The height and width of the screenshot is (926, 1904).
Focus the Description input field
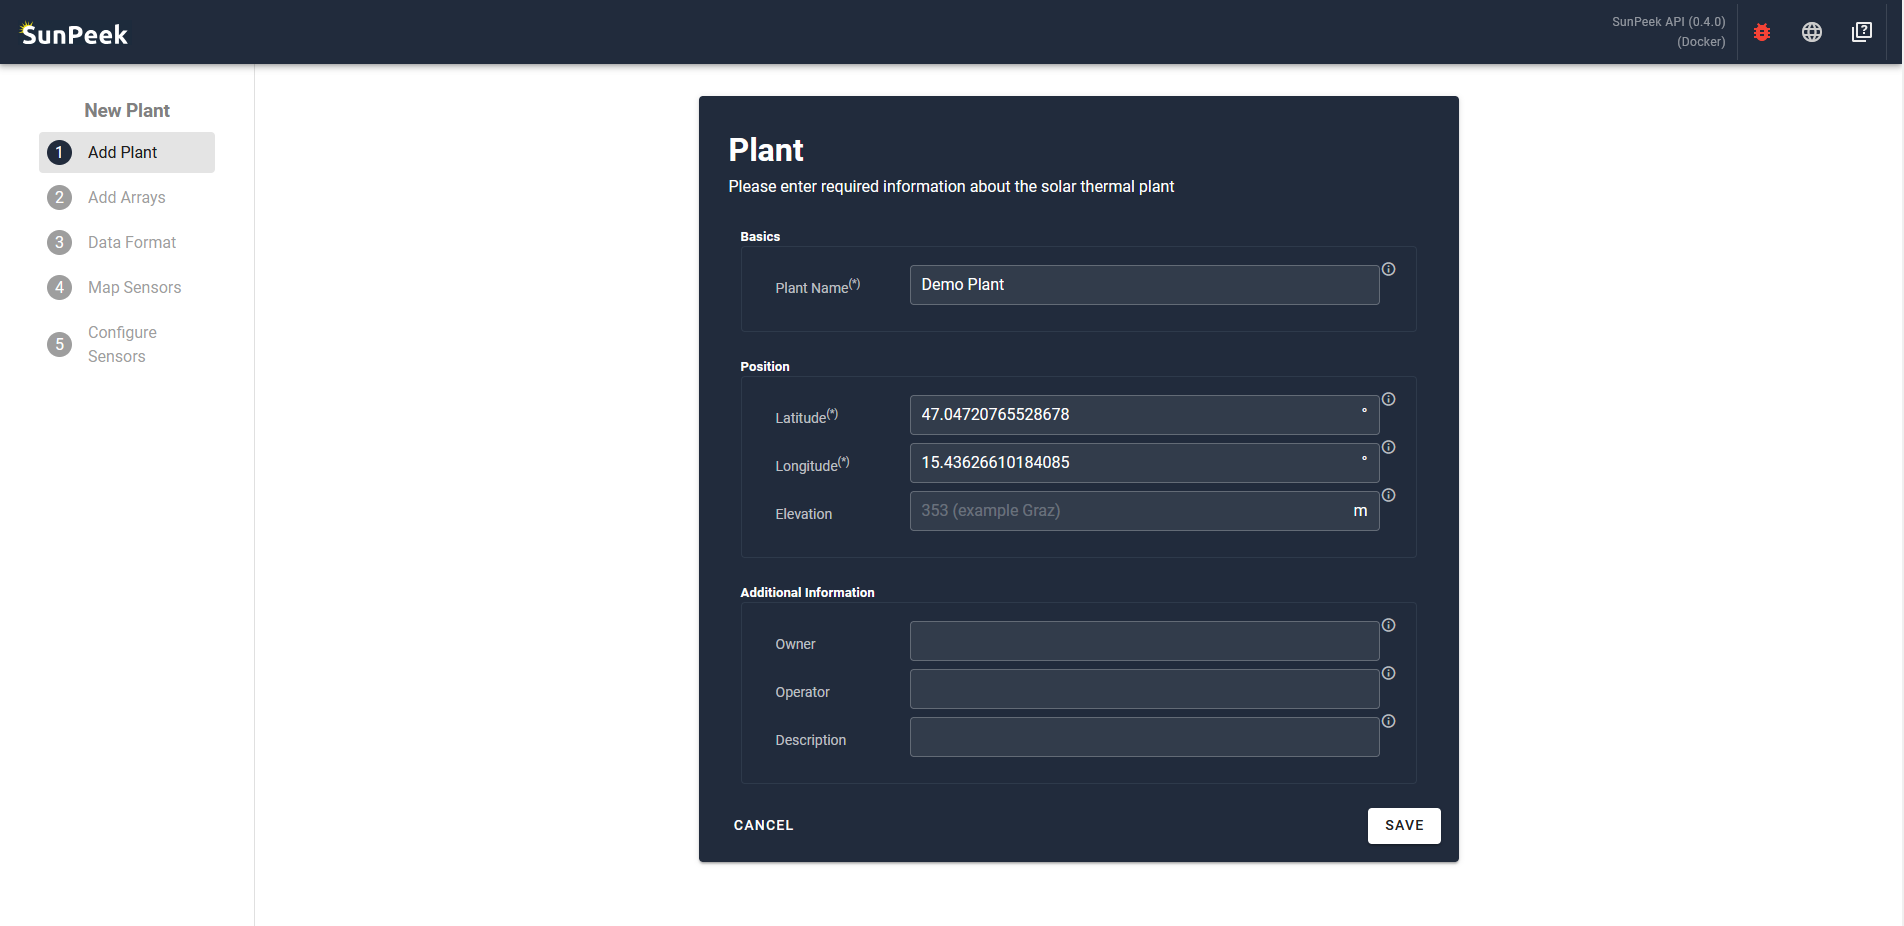coord(1144,737)
